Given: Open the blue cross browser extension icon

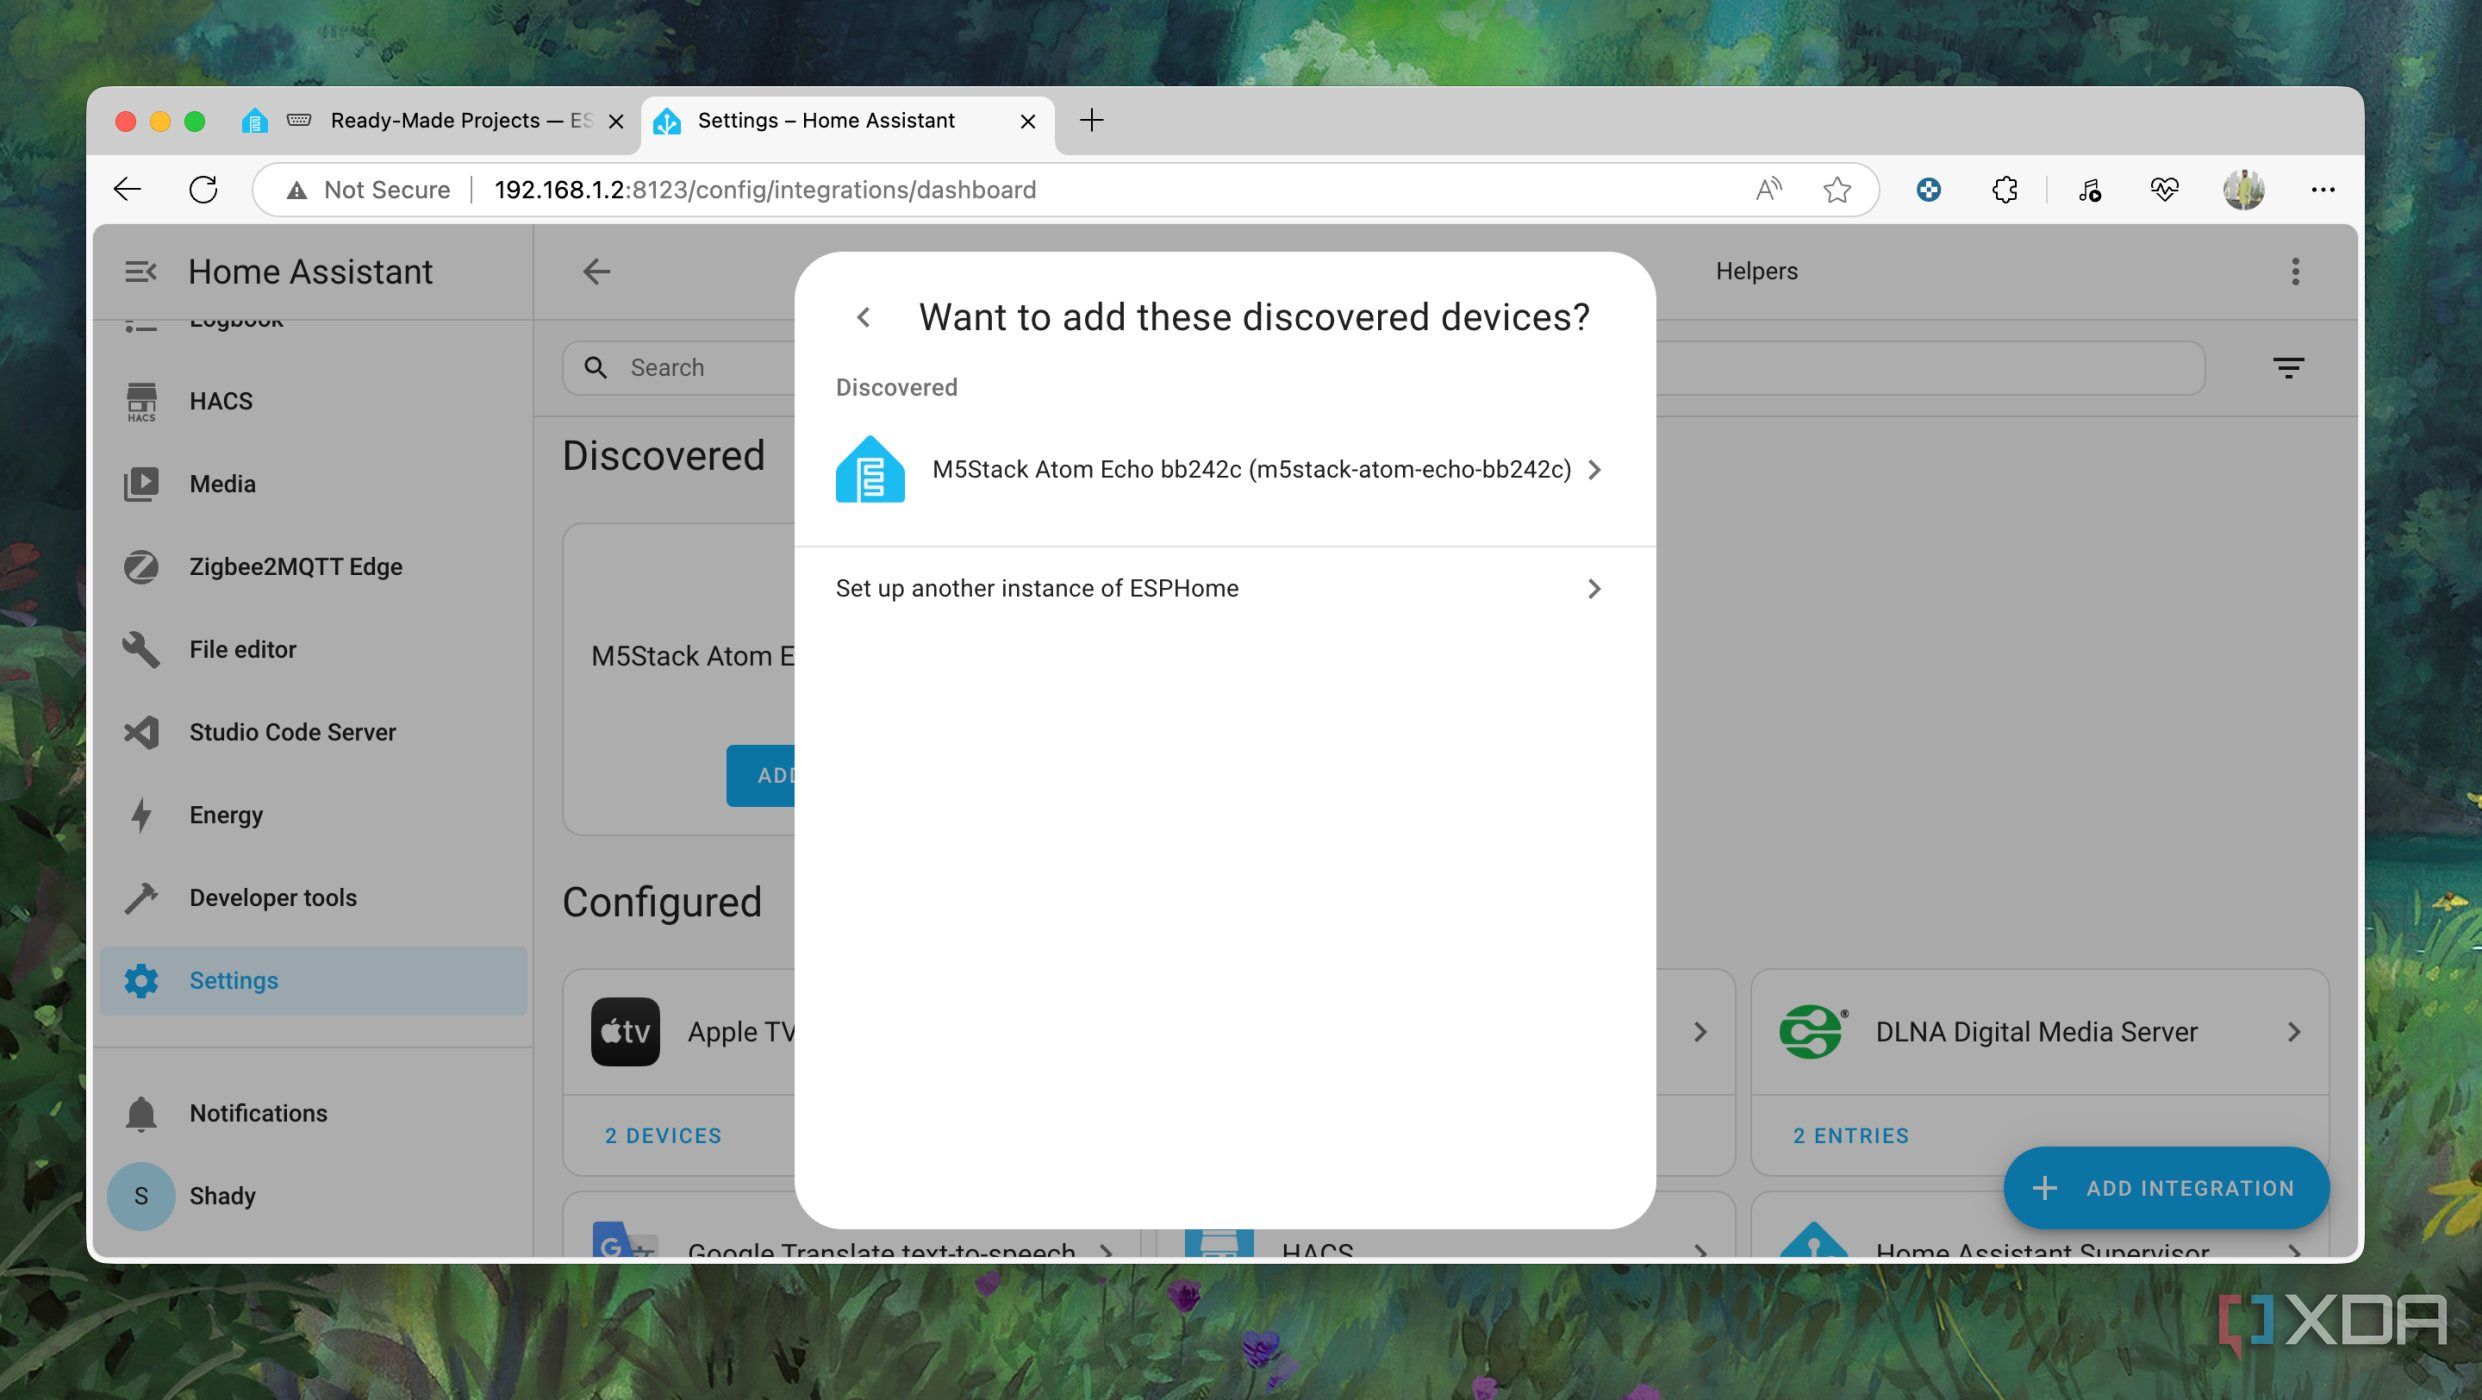Looking at the screenshot, I should [x=1928, y=190].
